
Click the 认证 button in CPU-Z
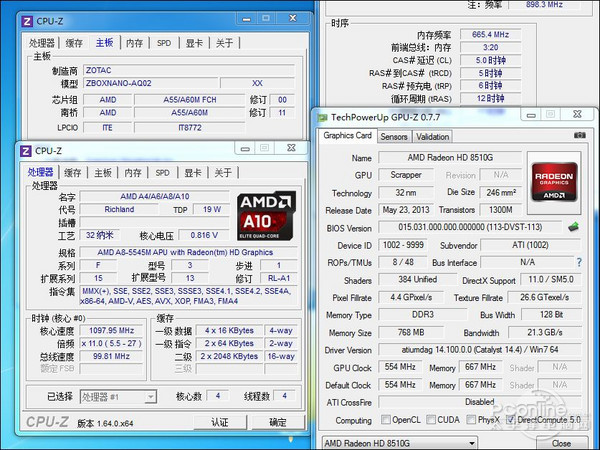pos(220,422)
